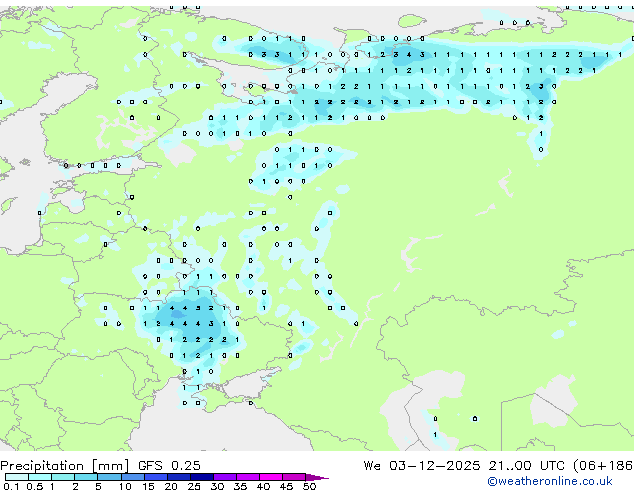
Task: Click legend scale value '0.1'
Action: (11, 486)
